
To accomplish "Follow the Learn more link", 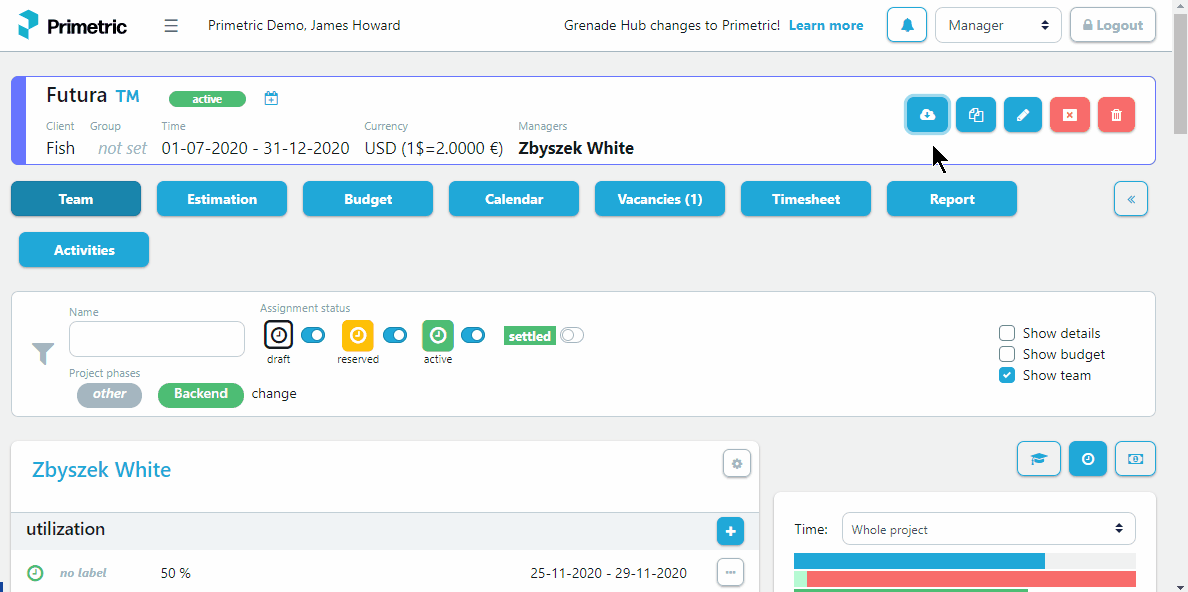I will click(x=826, y=26).
